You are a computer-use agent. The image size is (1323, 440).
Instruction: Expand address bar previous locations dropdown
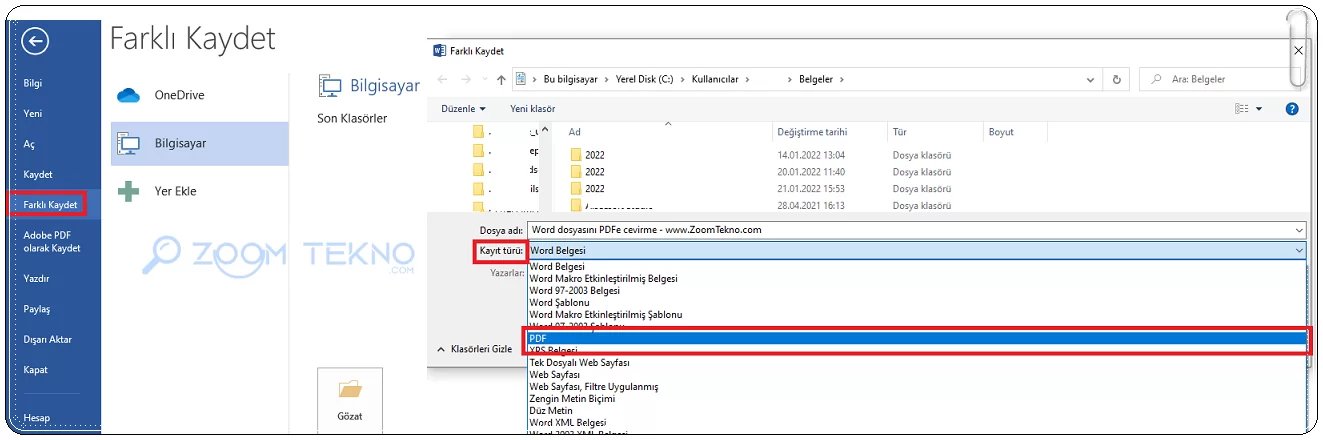1091,79
